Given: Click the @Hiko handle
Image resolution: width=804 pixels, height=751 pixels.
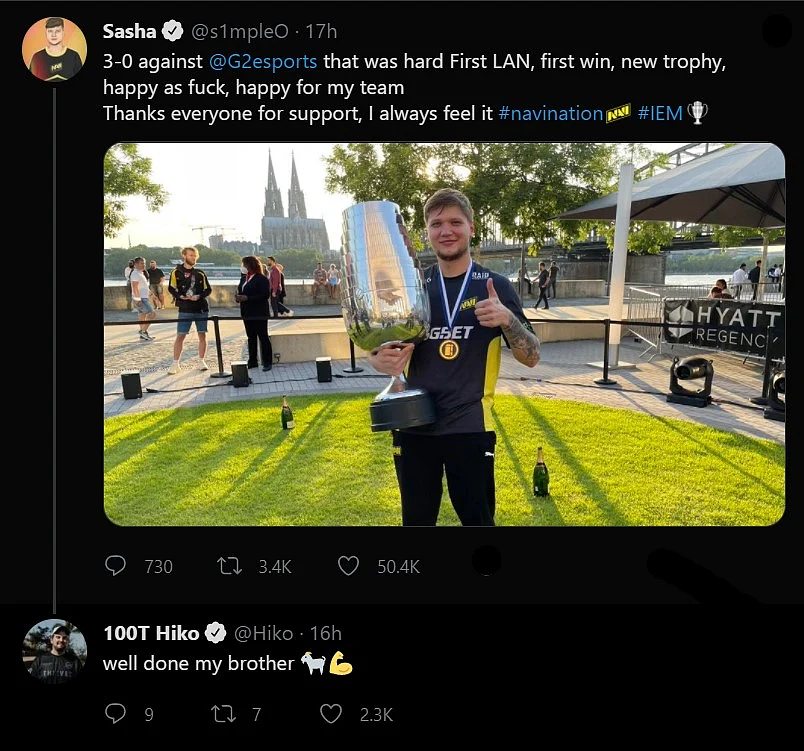Looking at the screenshot, I should (x=264, y=634).
